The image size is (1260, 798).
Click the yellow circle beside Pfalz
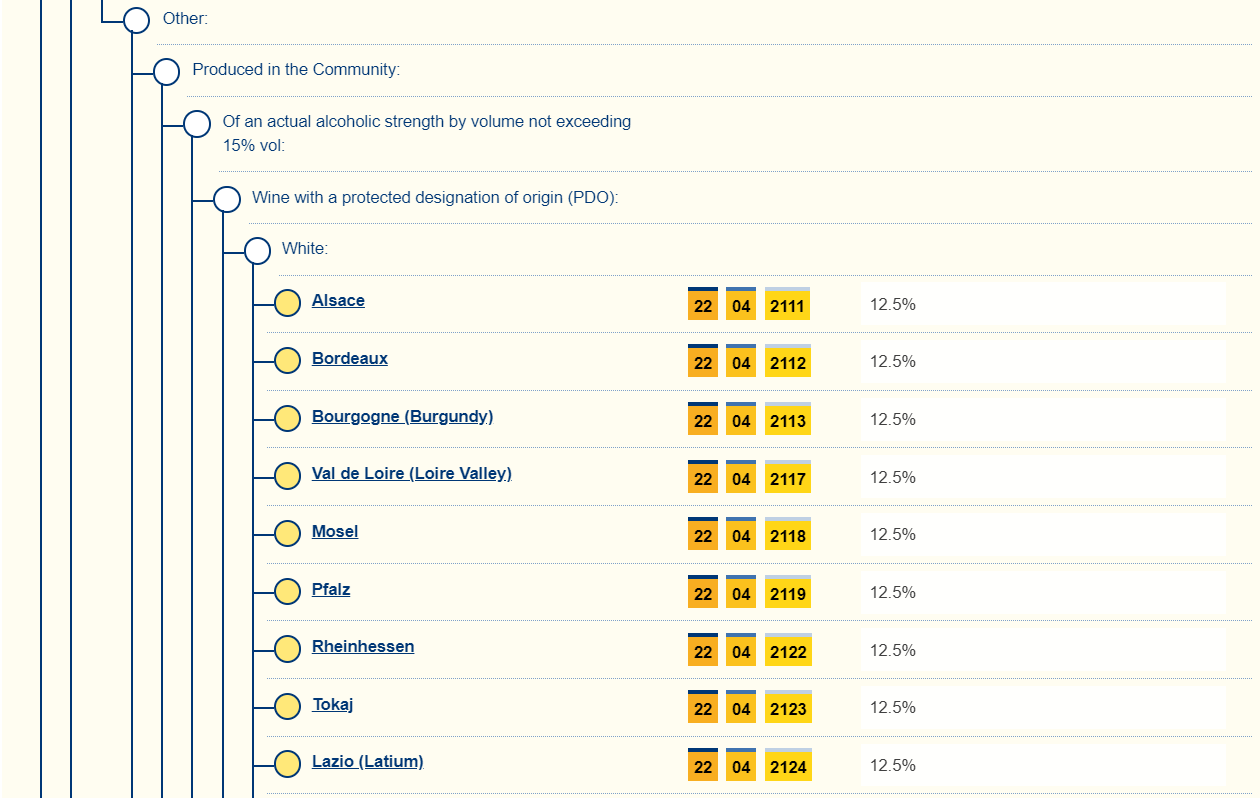(287, 591)
